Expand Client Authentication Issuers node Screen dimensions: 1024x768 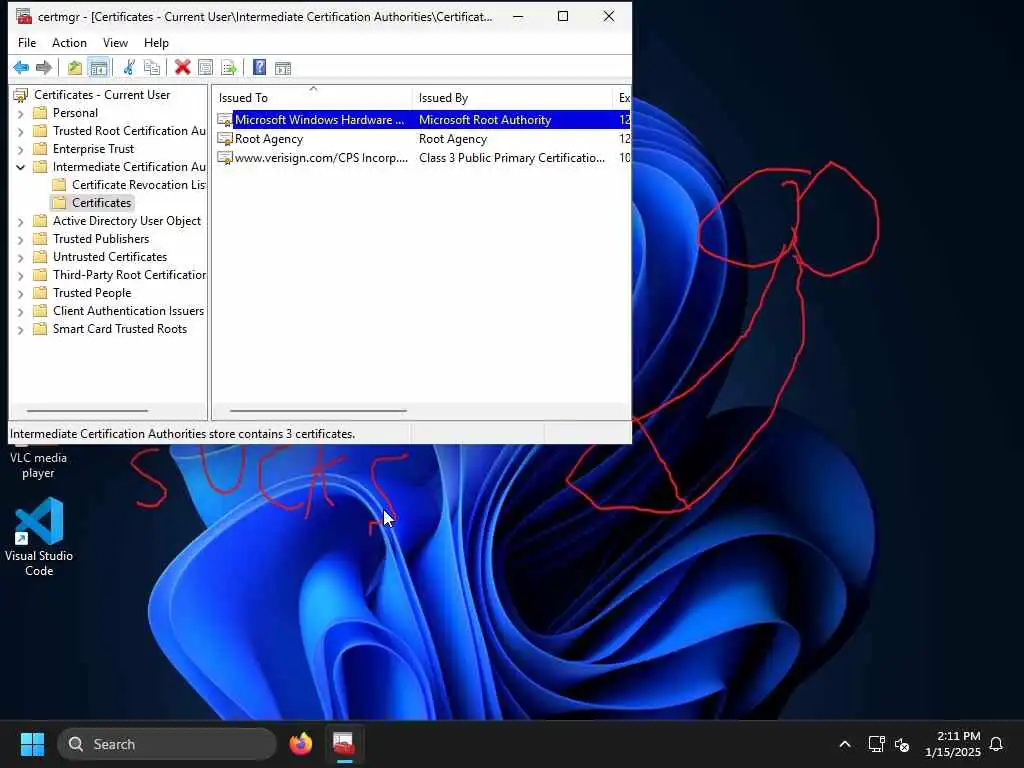[x=20, y=312]
